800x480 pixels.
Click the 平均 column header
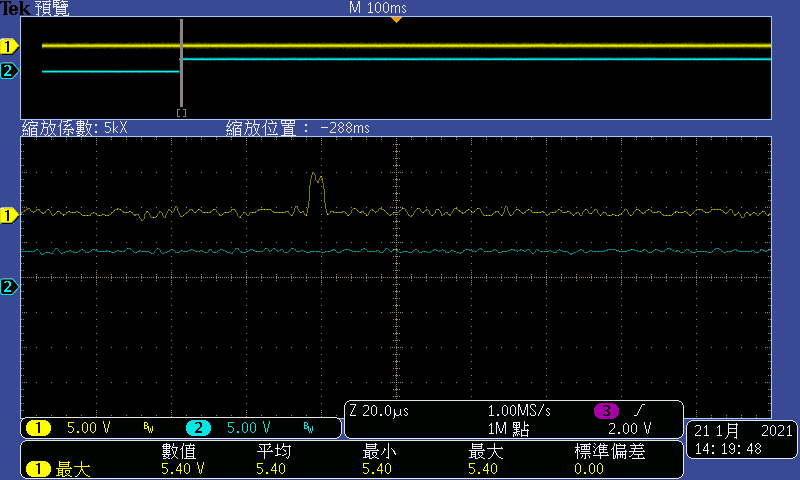[x=274, y=451]
